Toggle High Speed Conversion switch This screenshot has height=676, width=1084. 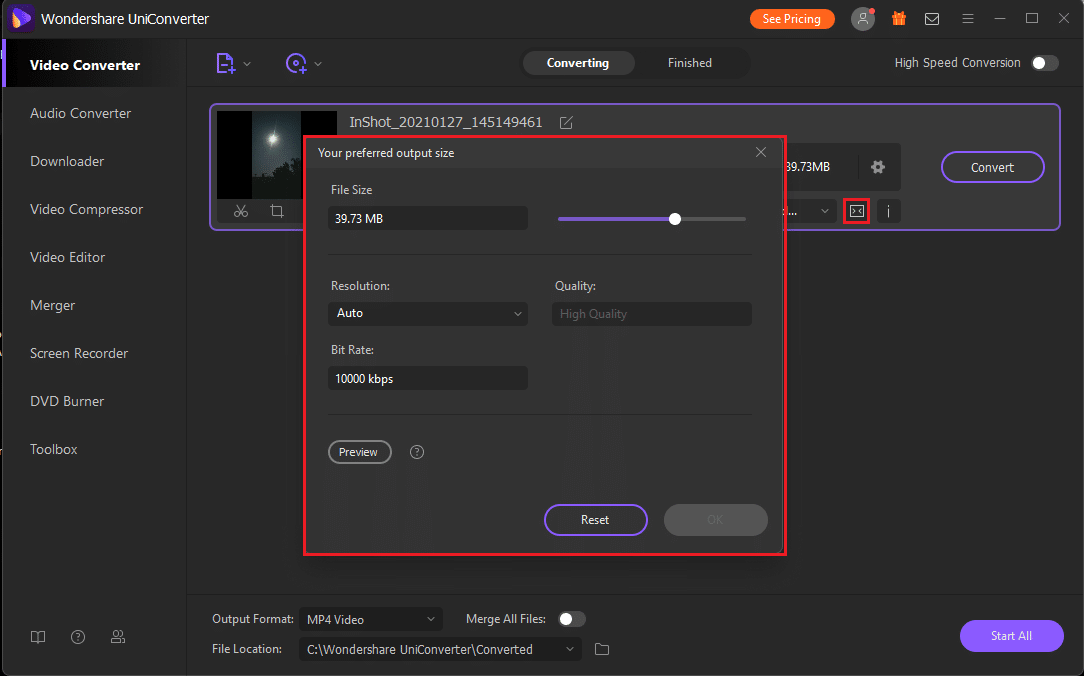(x=1044, y=63)
